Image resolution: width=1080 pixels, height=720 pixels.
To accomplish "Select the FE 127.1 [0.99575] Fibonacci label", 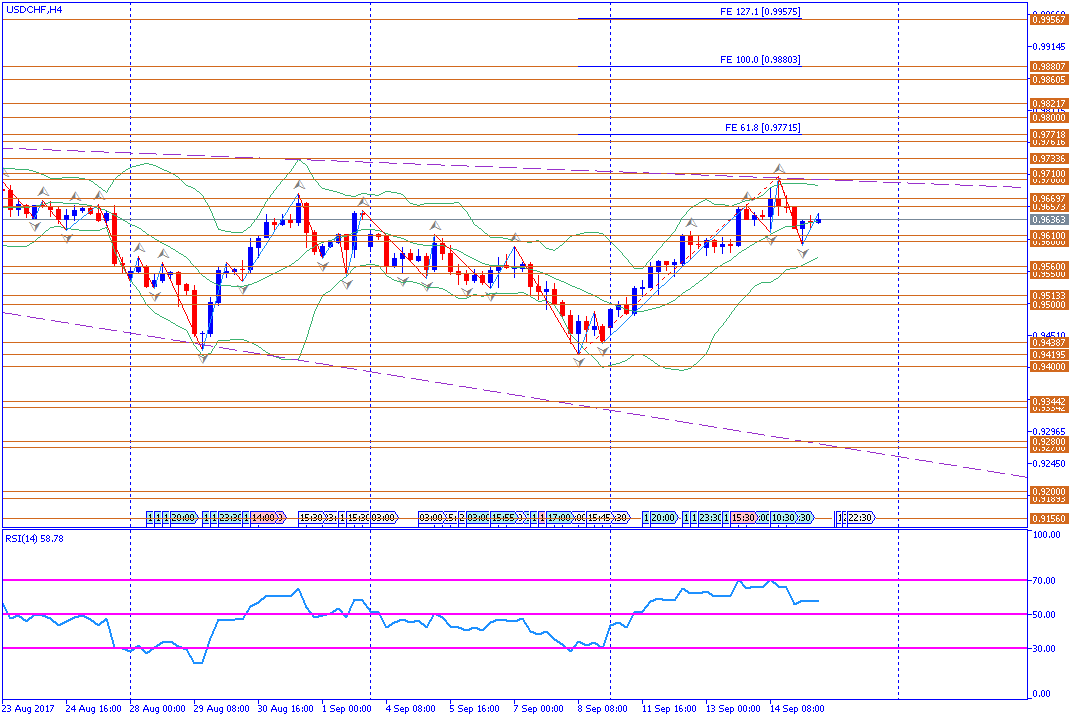I will tap(760, 12).
